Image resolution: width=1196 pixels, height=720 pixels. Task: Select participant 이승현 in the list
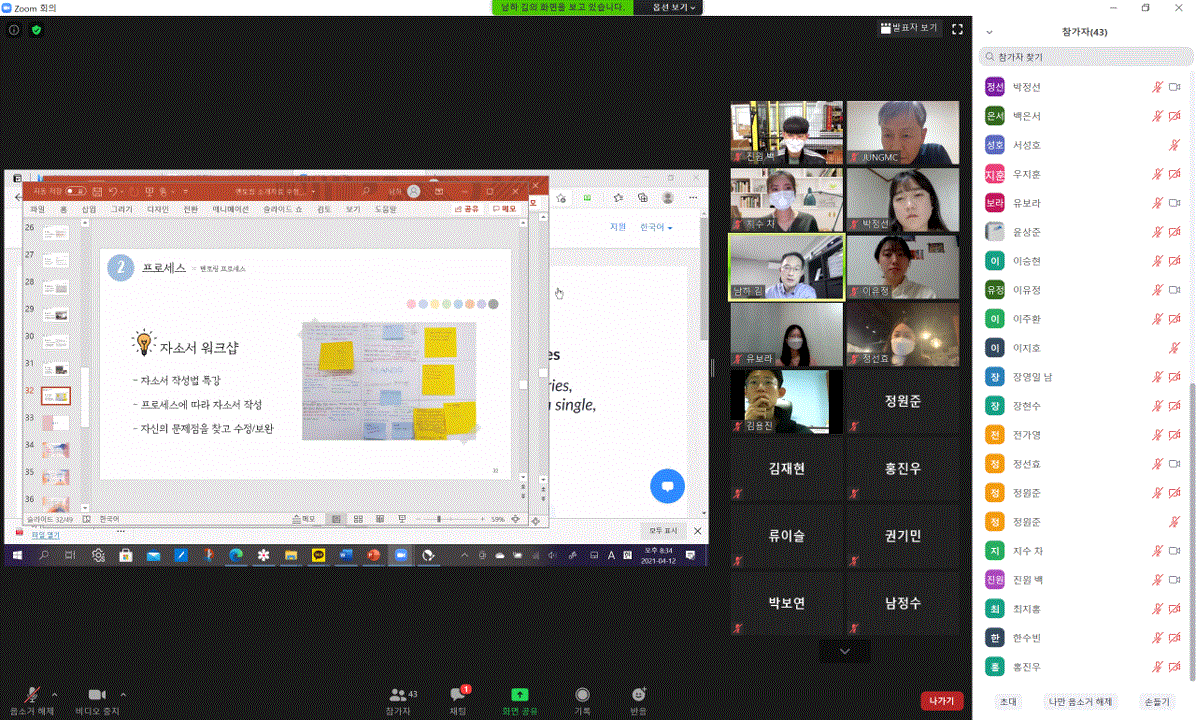click(1084, 261)
